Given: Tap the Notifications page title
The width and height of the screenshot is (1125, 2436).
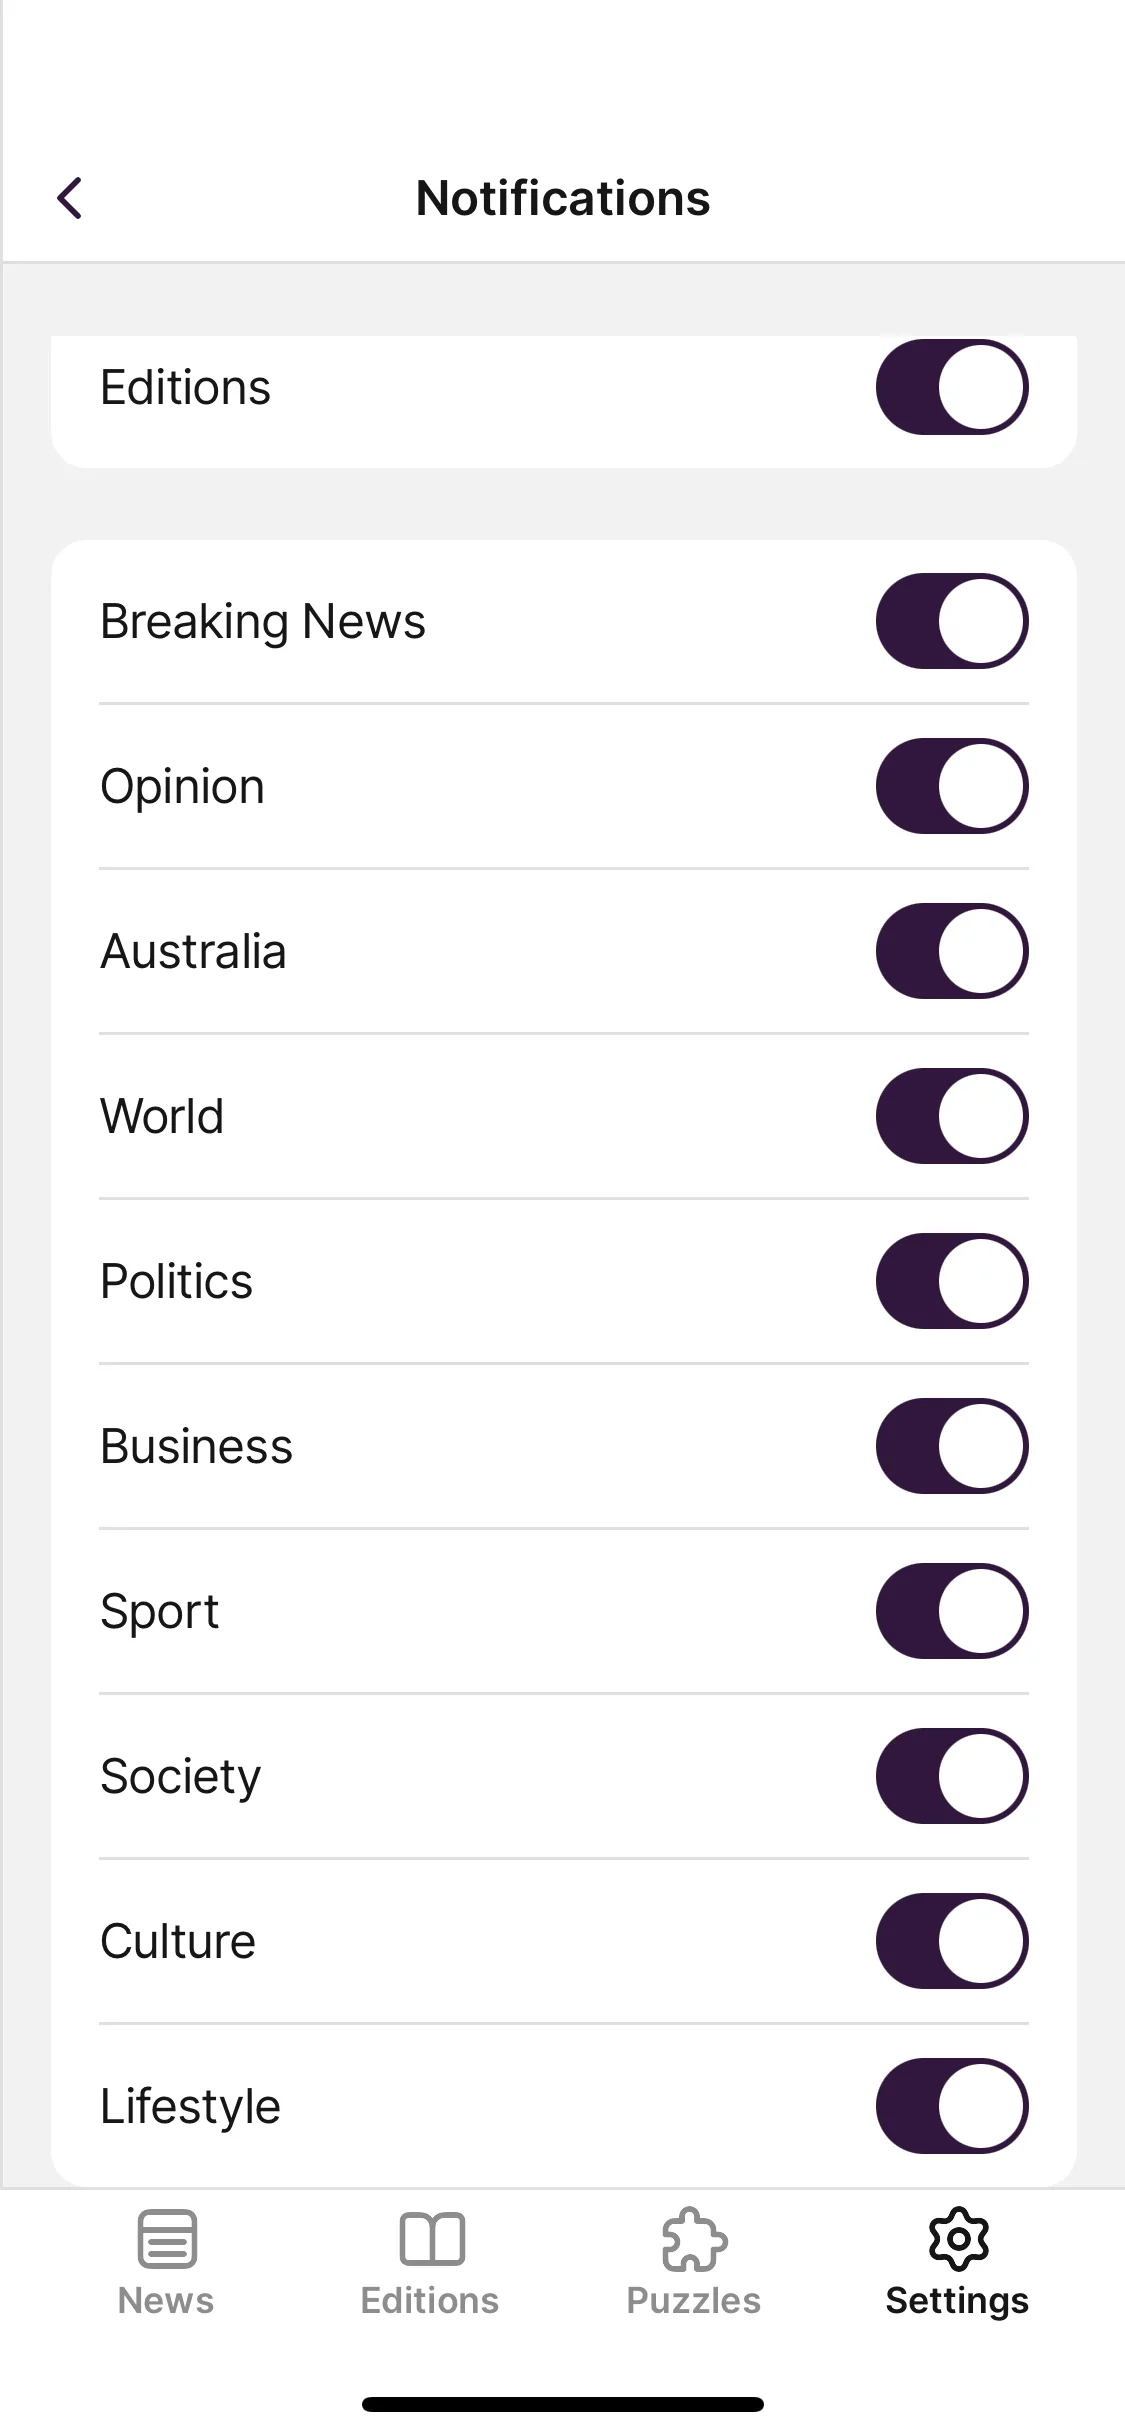Looking at the screenshot, I should (563, 198).
